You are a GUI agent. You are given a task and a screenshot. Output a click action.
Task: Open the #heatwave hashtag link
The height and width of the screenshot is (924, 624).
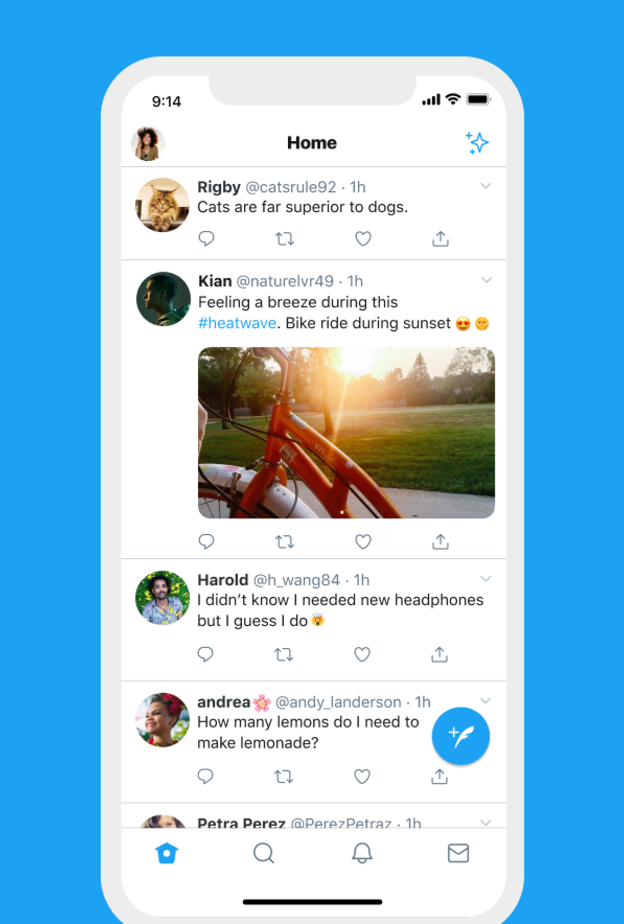[236, 323]
